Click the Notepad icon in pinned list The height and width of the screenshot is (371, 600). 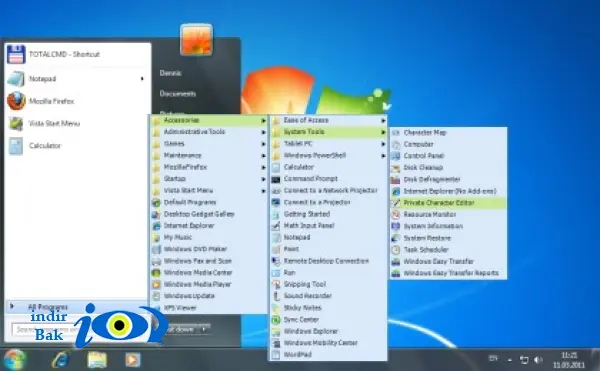click(16, 79)
